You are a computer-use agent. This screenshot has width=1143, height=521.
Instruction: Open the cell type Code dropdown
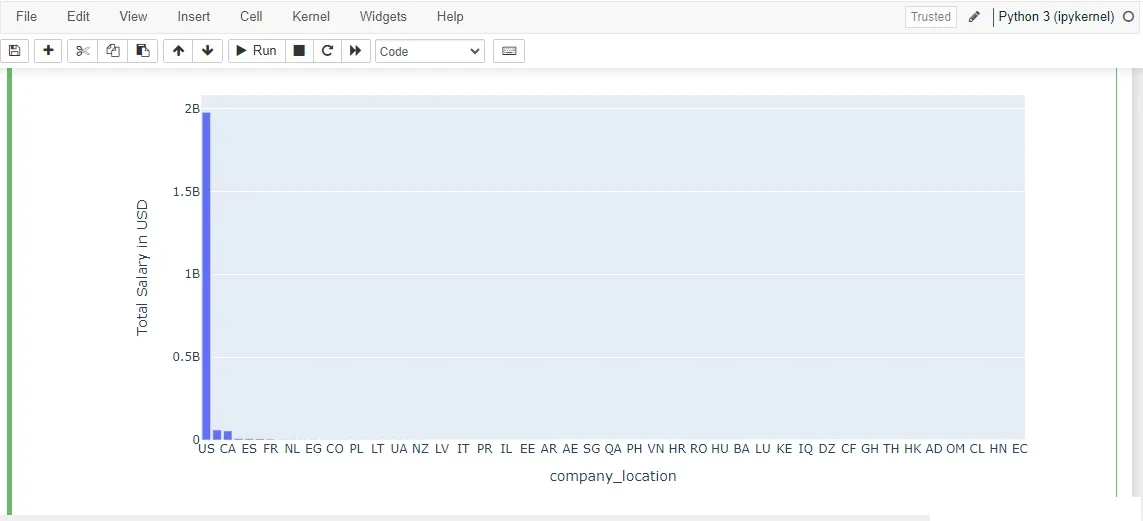tap(430, 51)
